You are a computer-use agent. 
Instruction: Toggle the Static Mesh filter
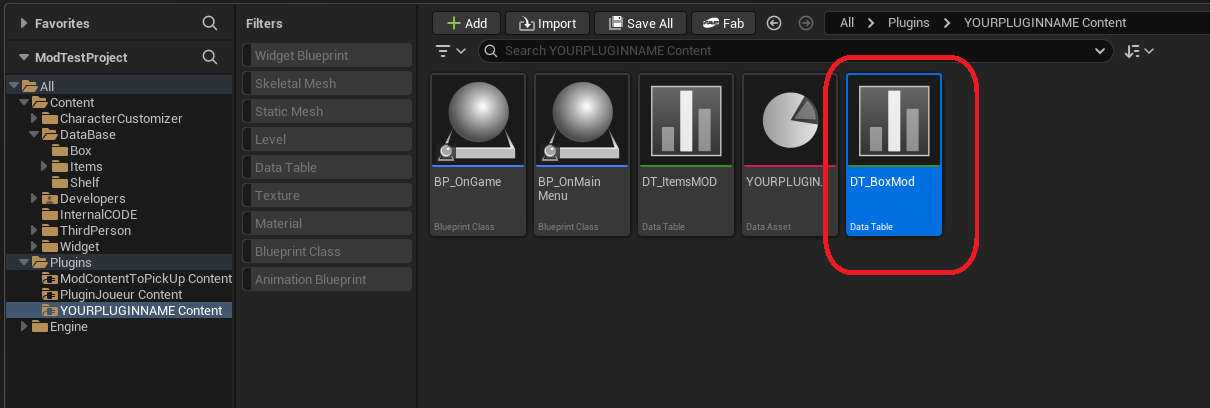328,112
